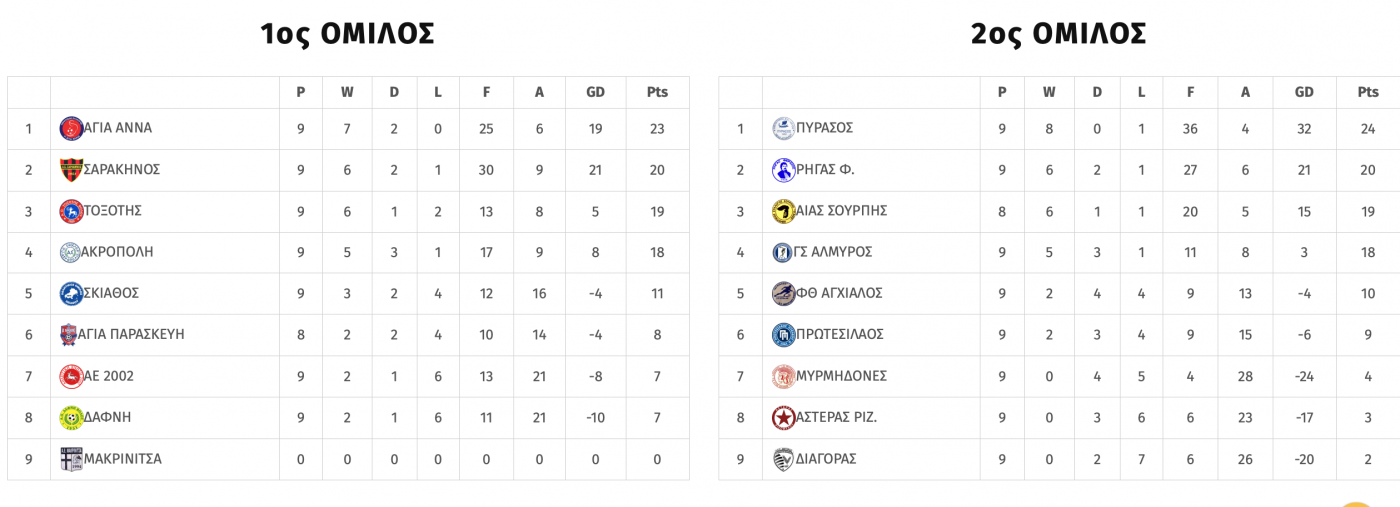Click the ΑΓΙΑ ΑΝΝΑ team logo
This screenshot has height=507, width=1400.
click(71, 128)
